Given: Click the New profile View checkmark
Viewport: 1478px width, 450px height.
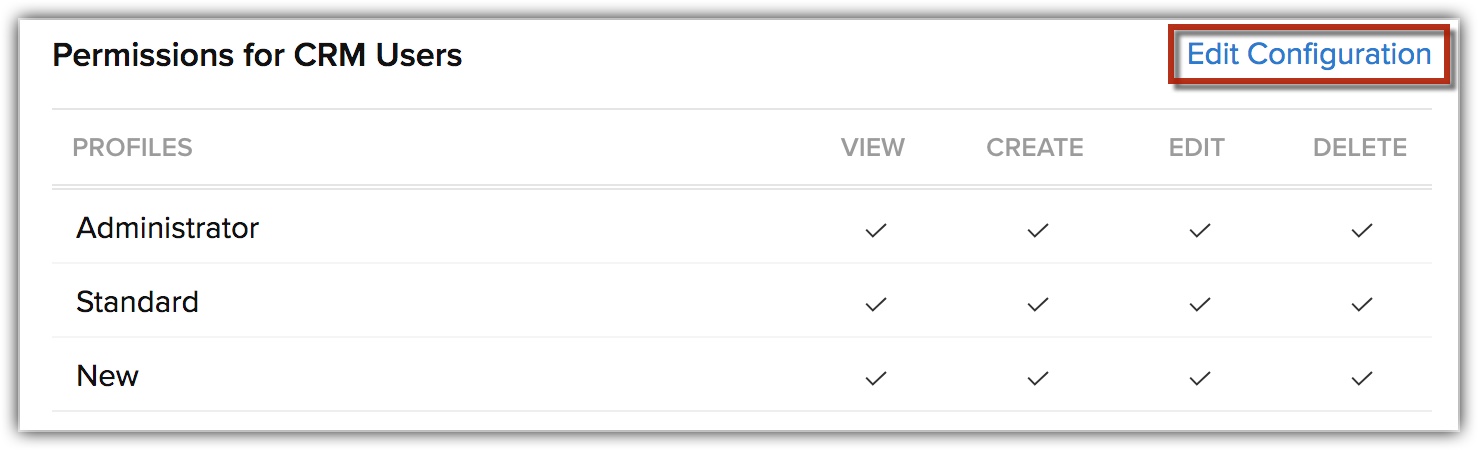Looking at the screenshot, I should pyautogui.click(x=876, y=378).
